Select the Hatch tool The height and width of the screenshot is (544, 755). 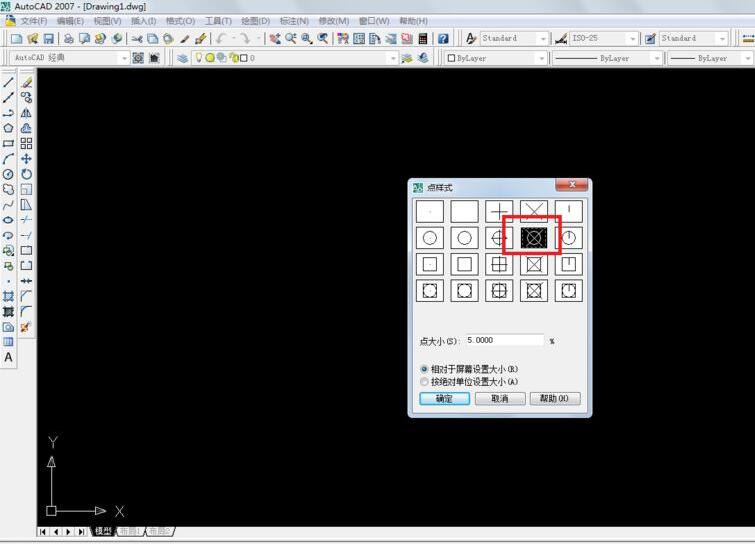tap(8, 297)
